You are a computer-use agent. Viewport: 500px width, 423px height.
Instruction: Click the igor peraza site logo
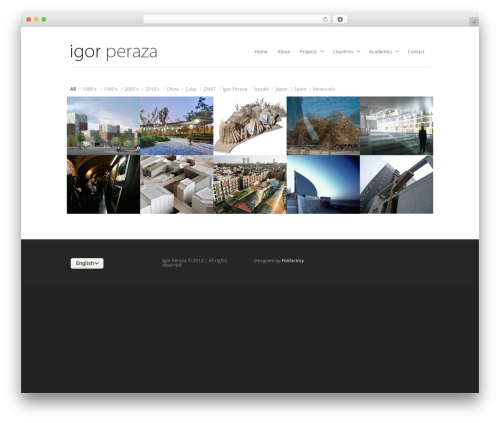click(x=114, y=52)
